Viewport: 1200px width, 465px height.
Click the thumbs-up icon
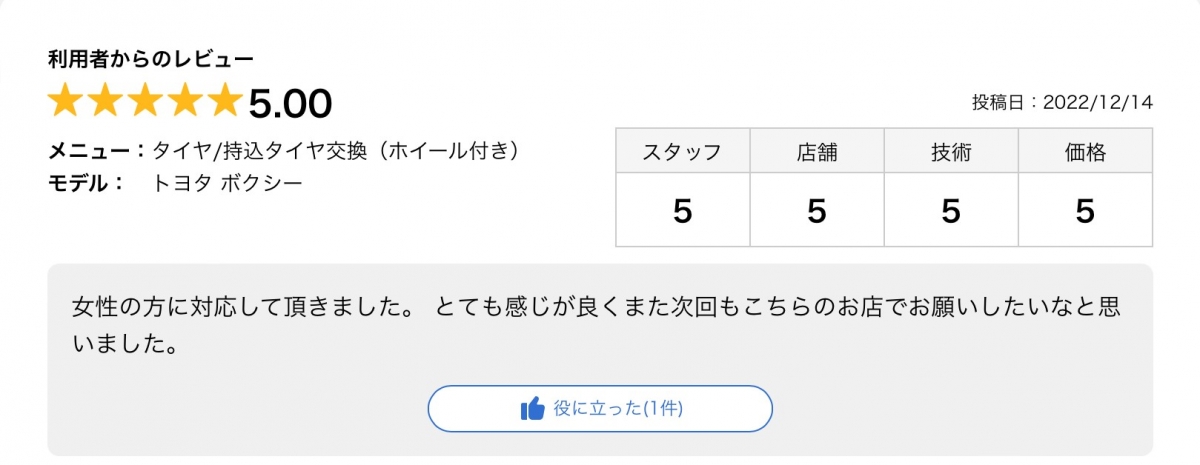(532, 408)
